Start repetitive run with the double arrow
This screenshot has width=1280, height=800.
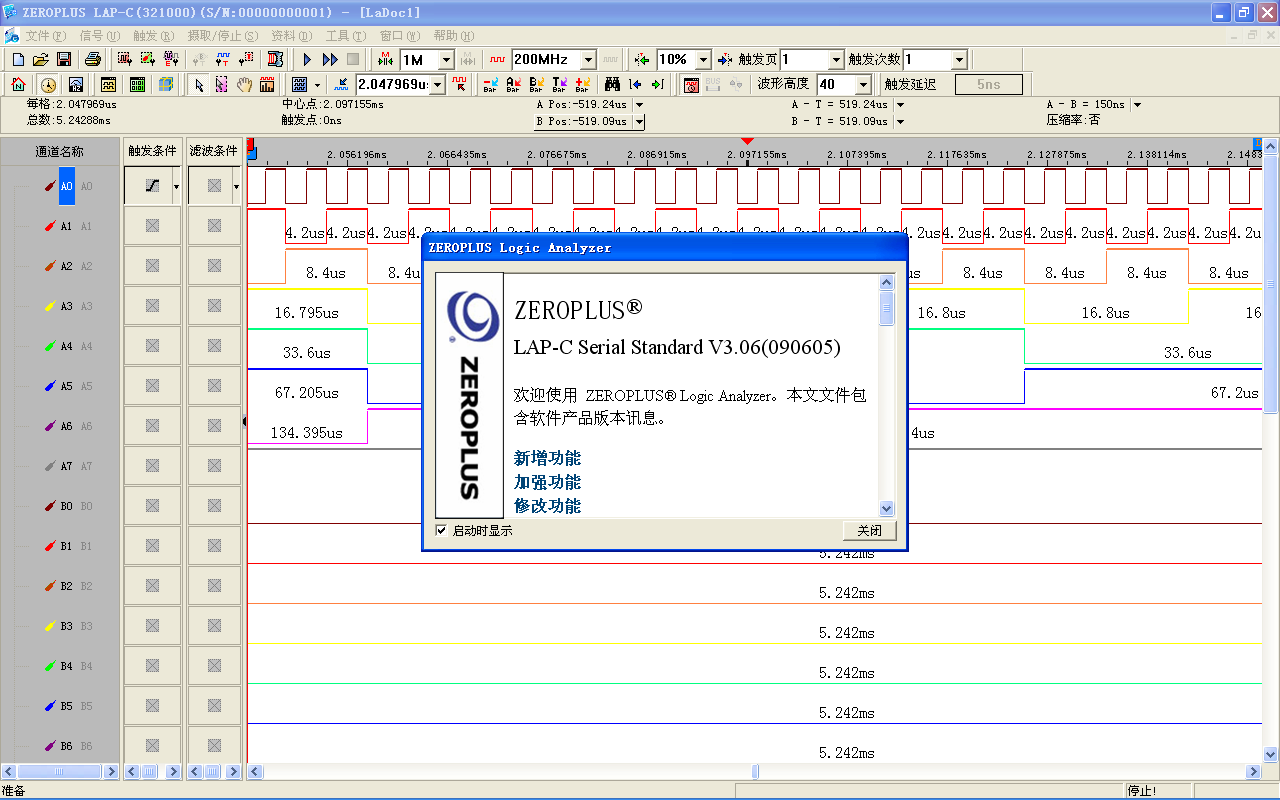tap(330, 60)
